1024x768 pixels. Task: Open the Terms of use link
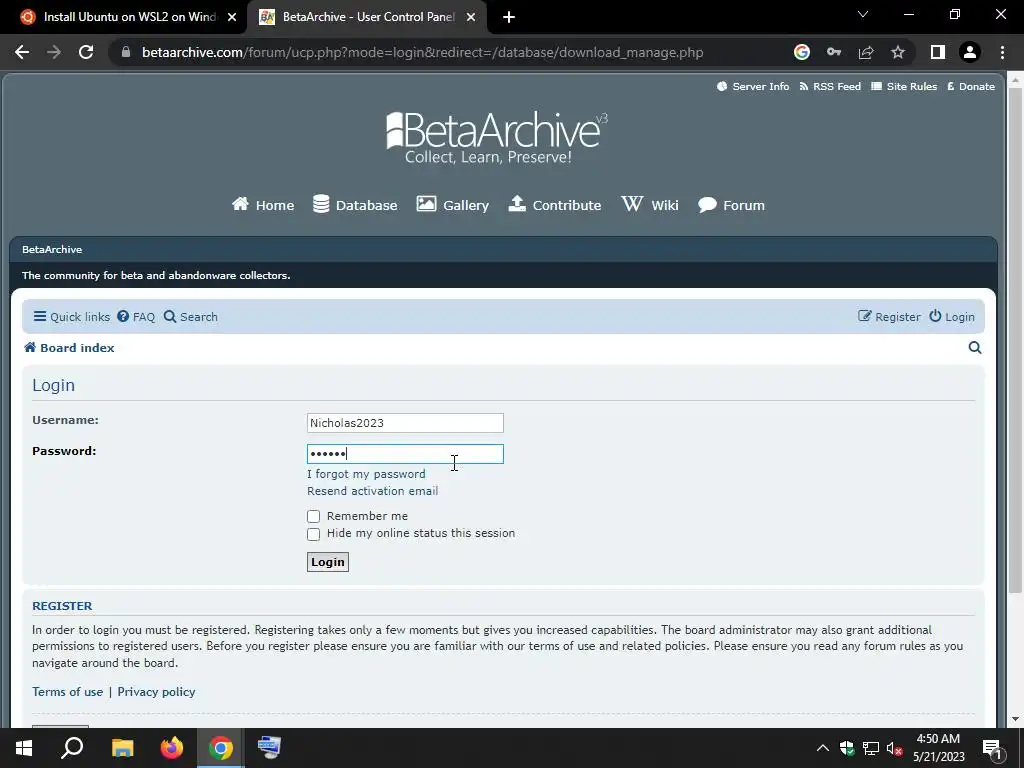[67, 692]
